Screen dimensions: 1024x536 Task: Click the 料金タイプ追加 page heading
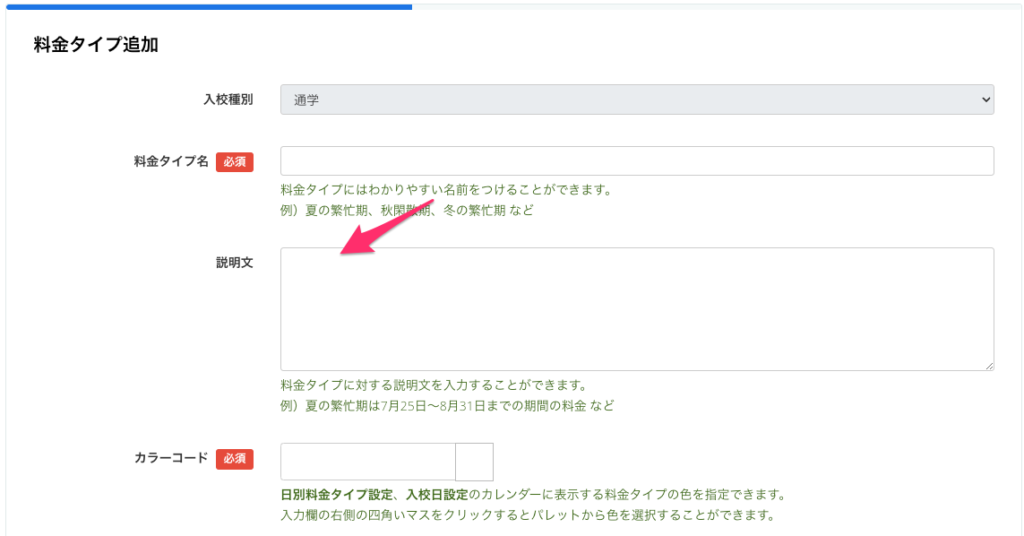click(x=96, y=45)
